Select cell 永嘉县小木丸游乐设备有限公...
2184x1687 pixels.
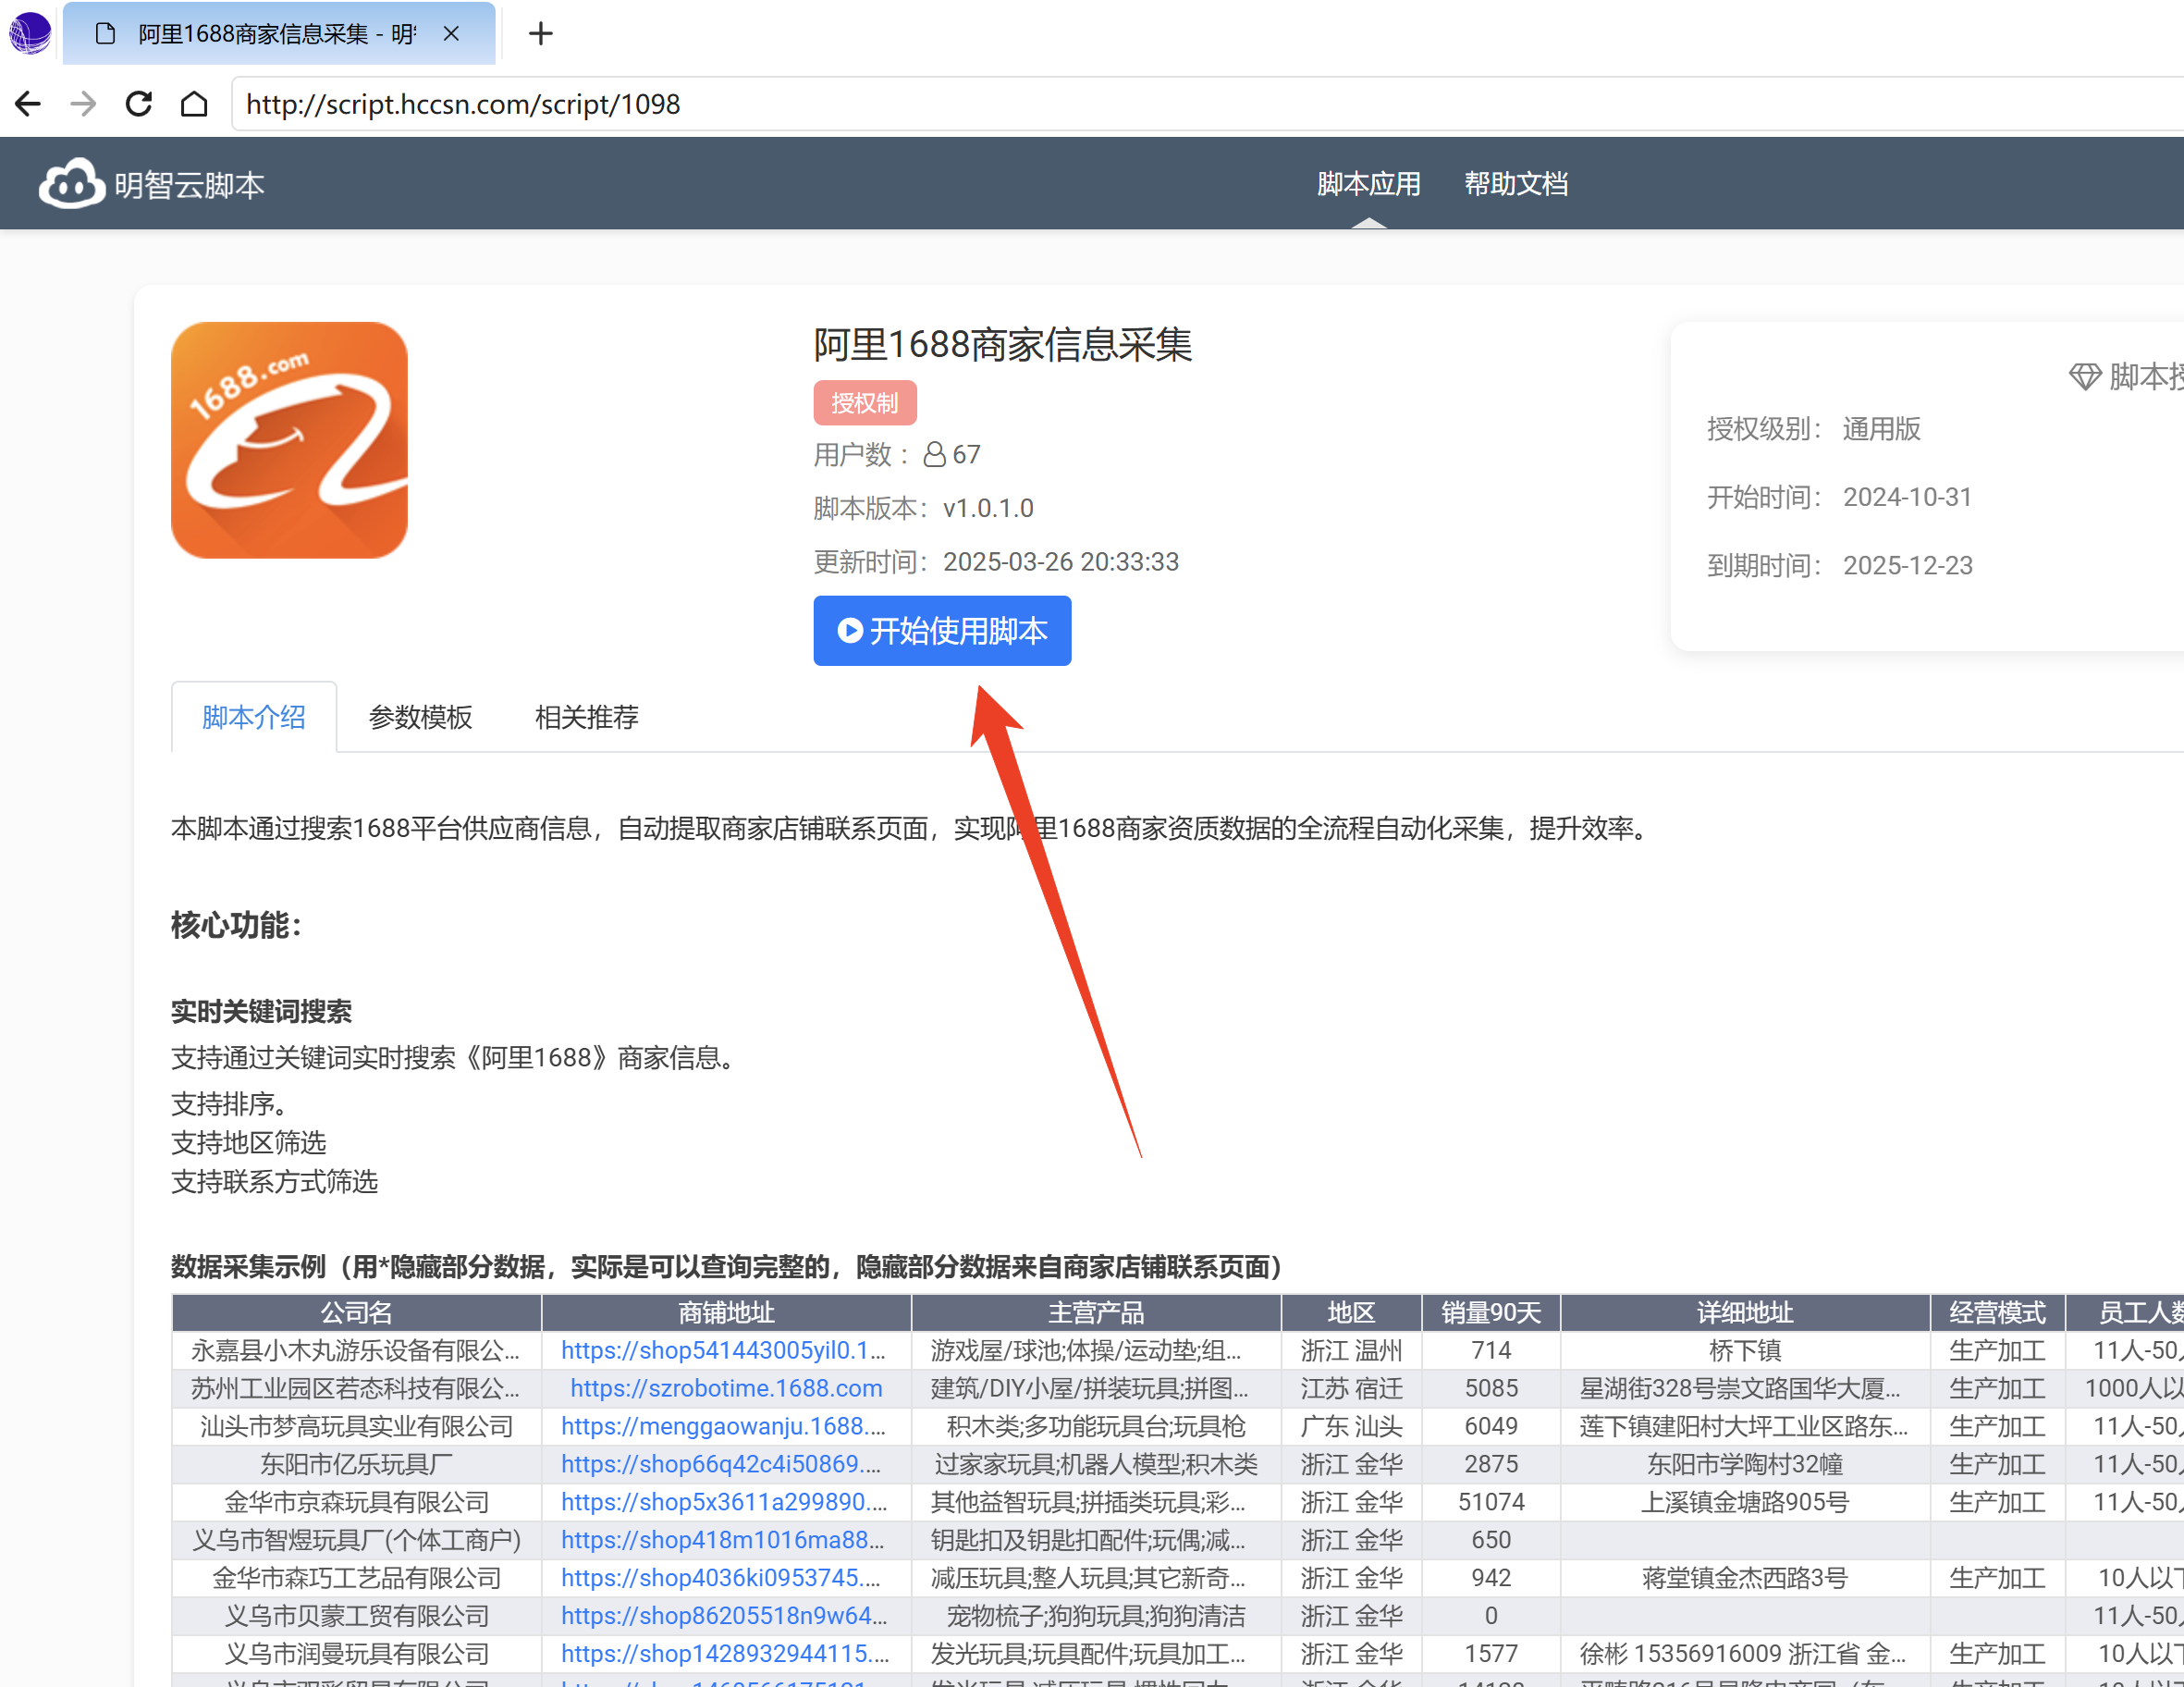(356, 1350)
